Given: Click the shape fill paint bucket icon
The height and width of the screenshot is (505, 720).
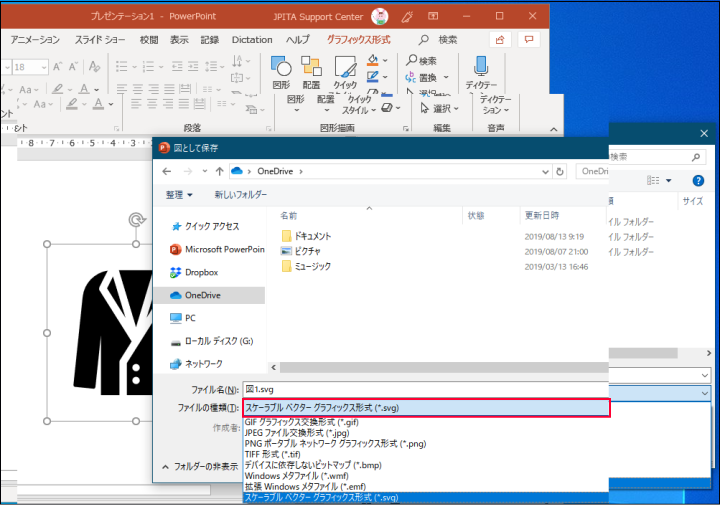Looking at the screenshot, I should 373,60.
